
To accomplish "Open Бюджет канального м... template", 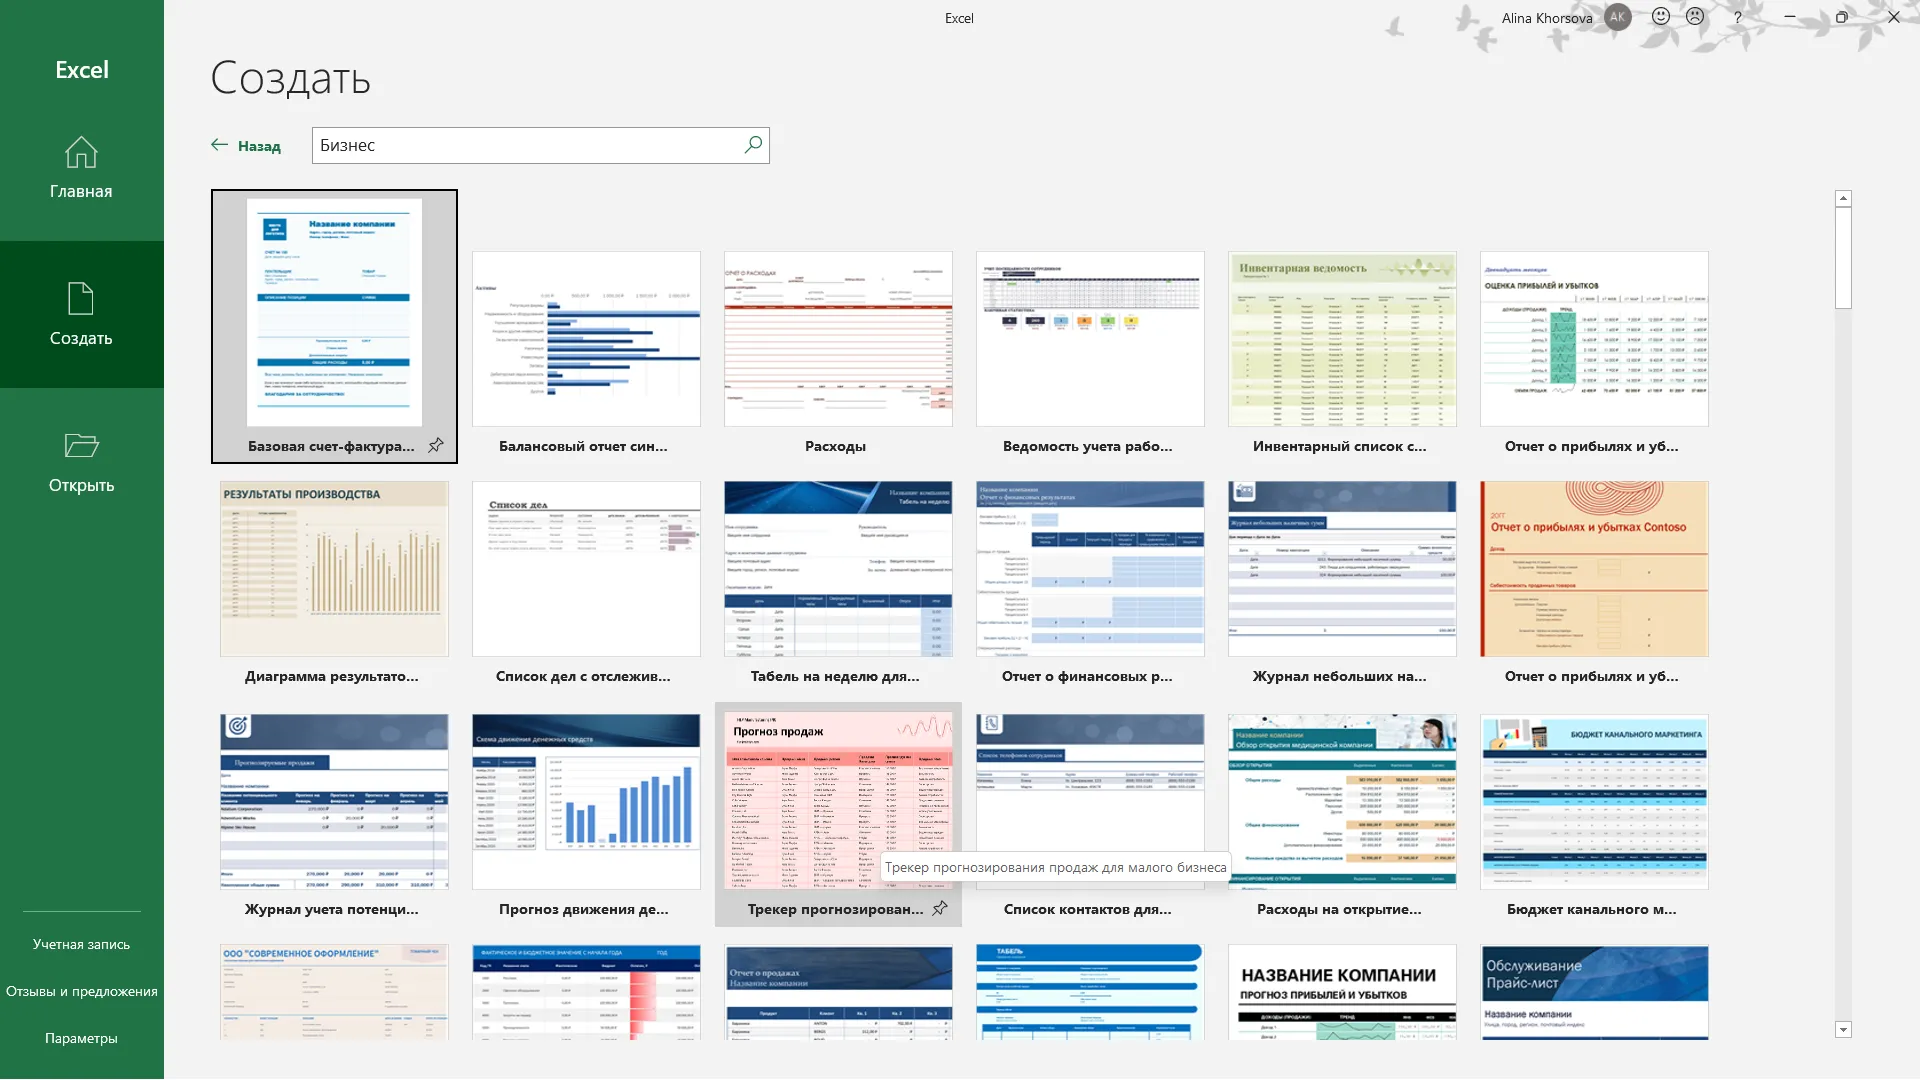I will pos(1594,802).
